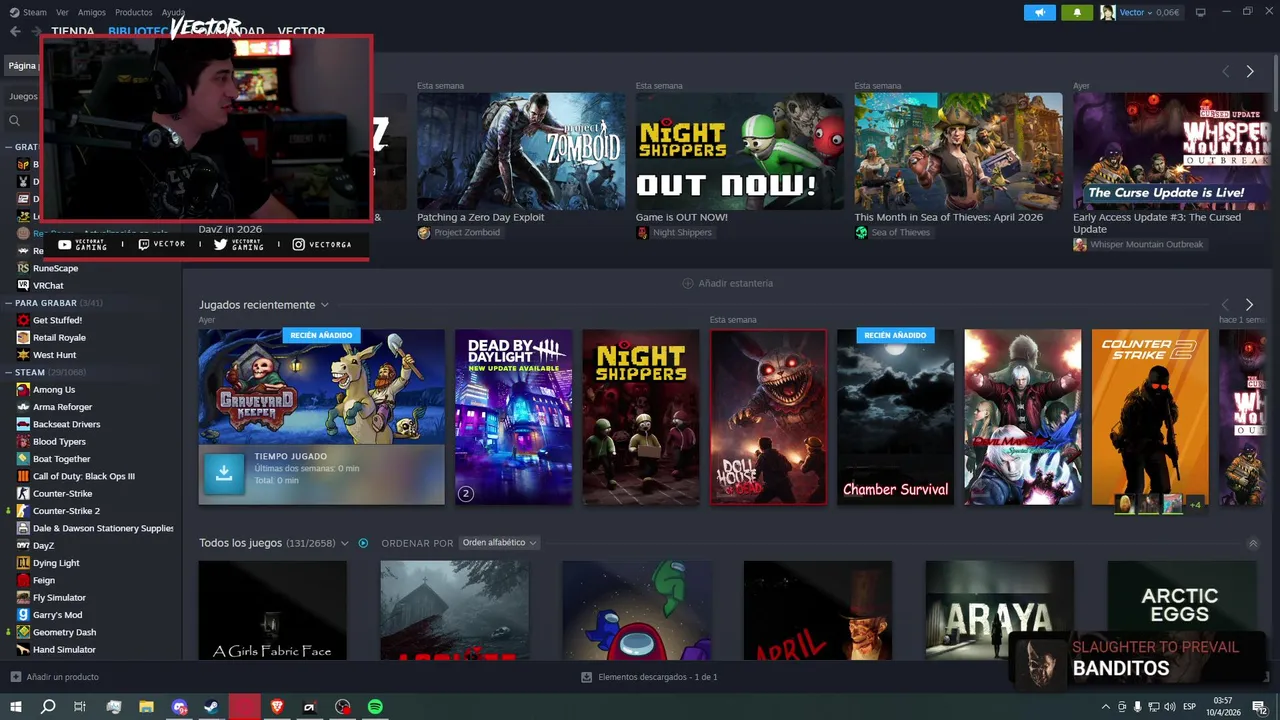
Task: Click the library search magnifier icon
Action: click(14, 120)
